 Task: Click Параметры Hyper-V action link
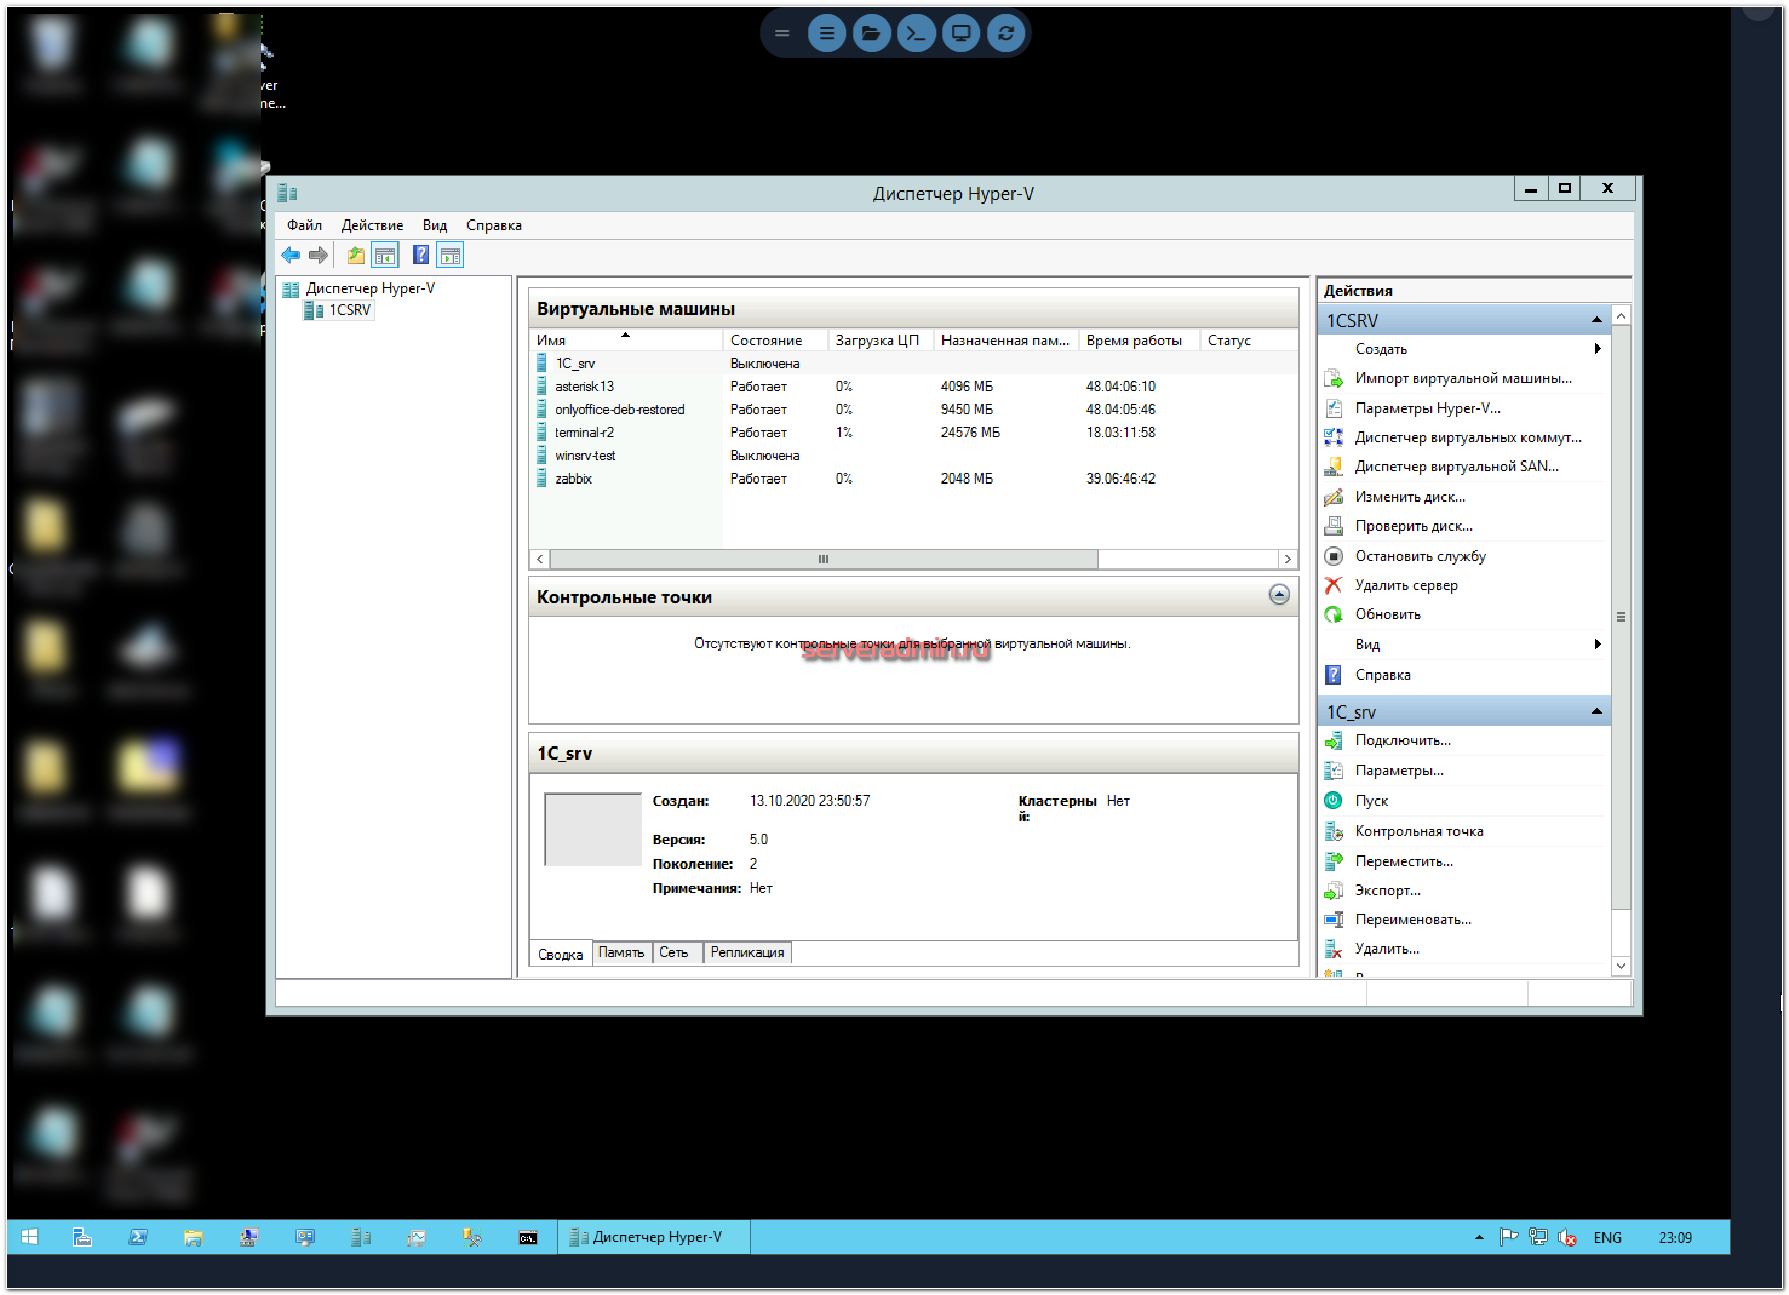click(1427, 408)
